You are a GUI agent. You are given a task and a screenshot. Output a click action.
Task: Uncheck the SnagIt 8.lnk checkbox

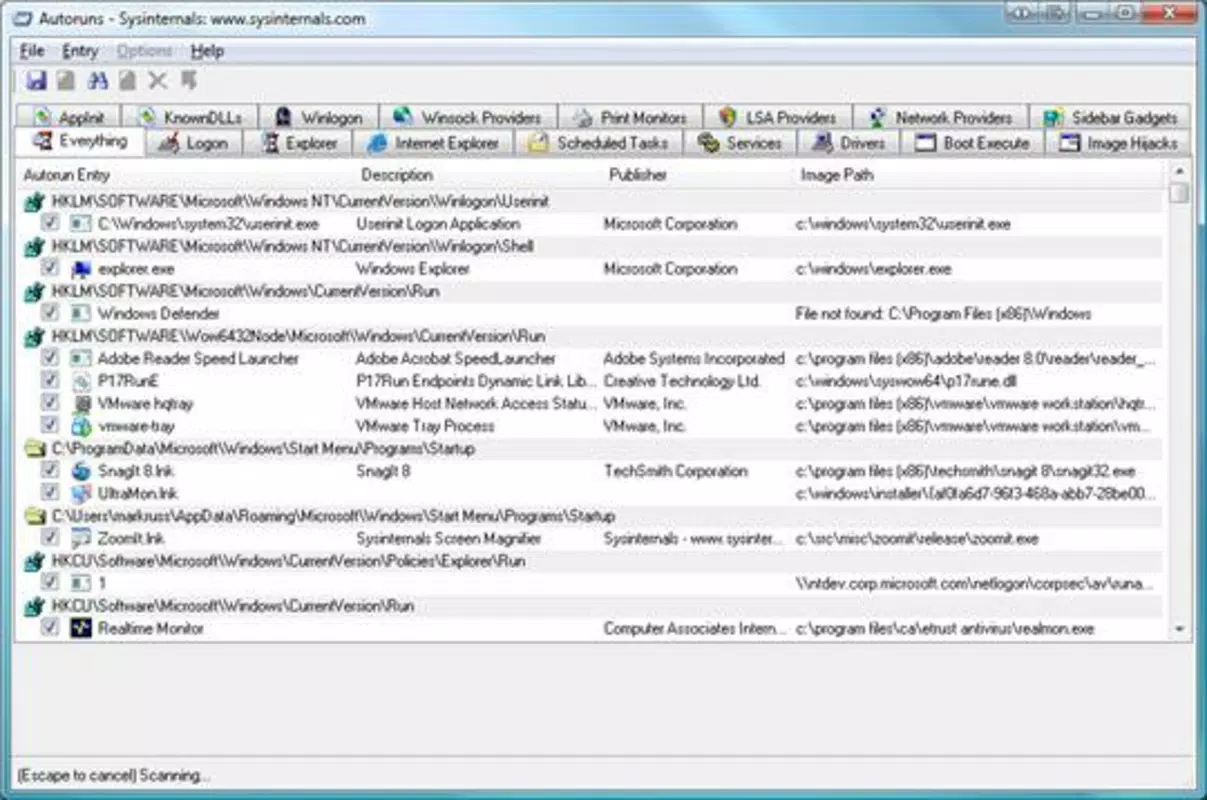[49, 471]
